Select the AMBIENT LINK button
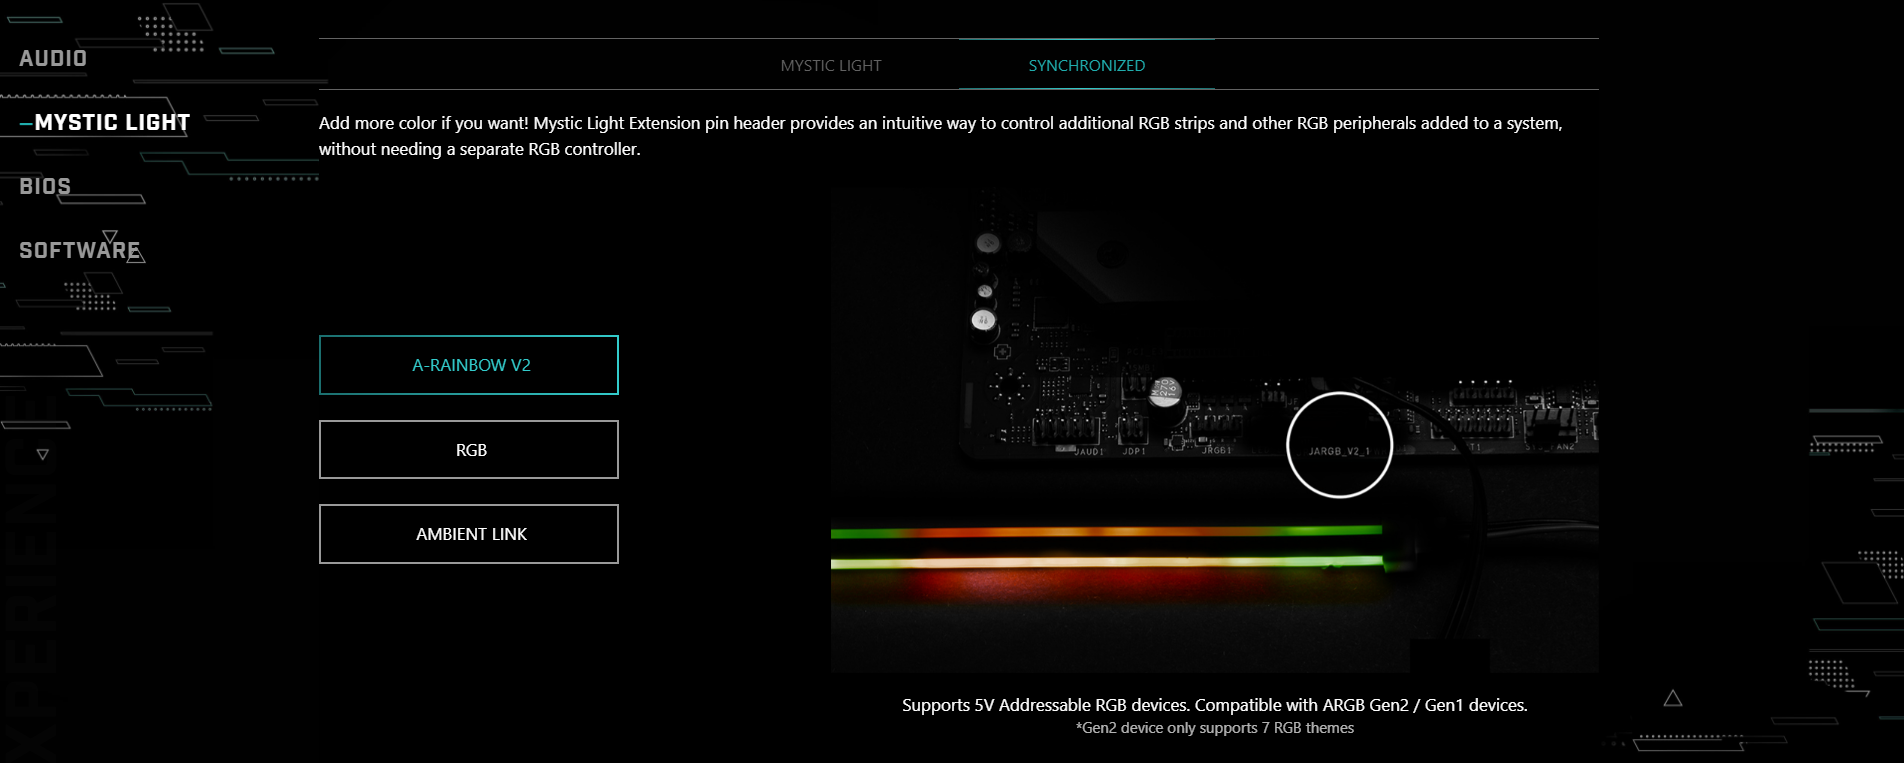 click(469, 534)
